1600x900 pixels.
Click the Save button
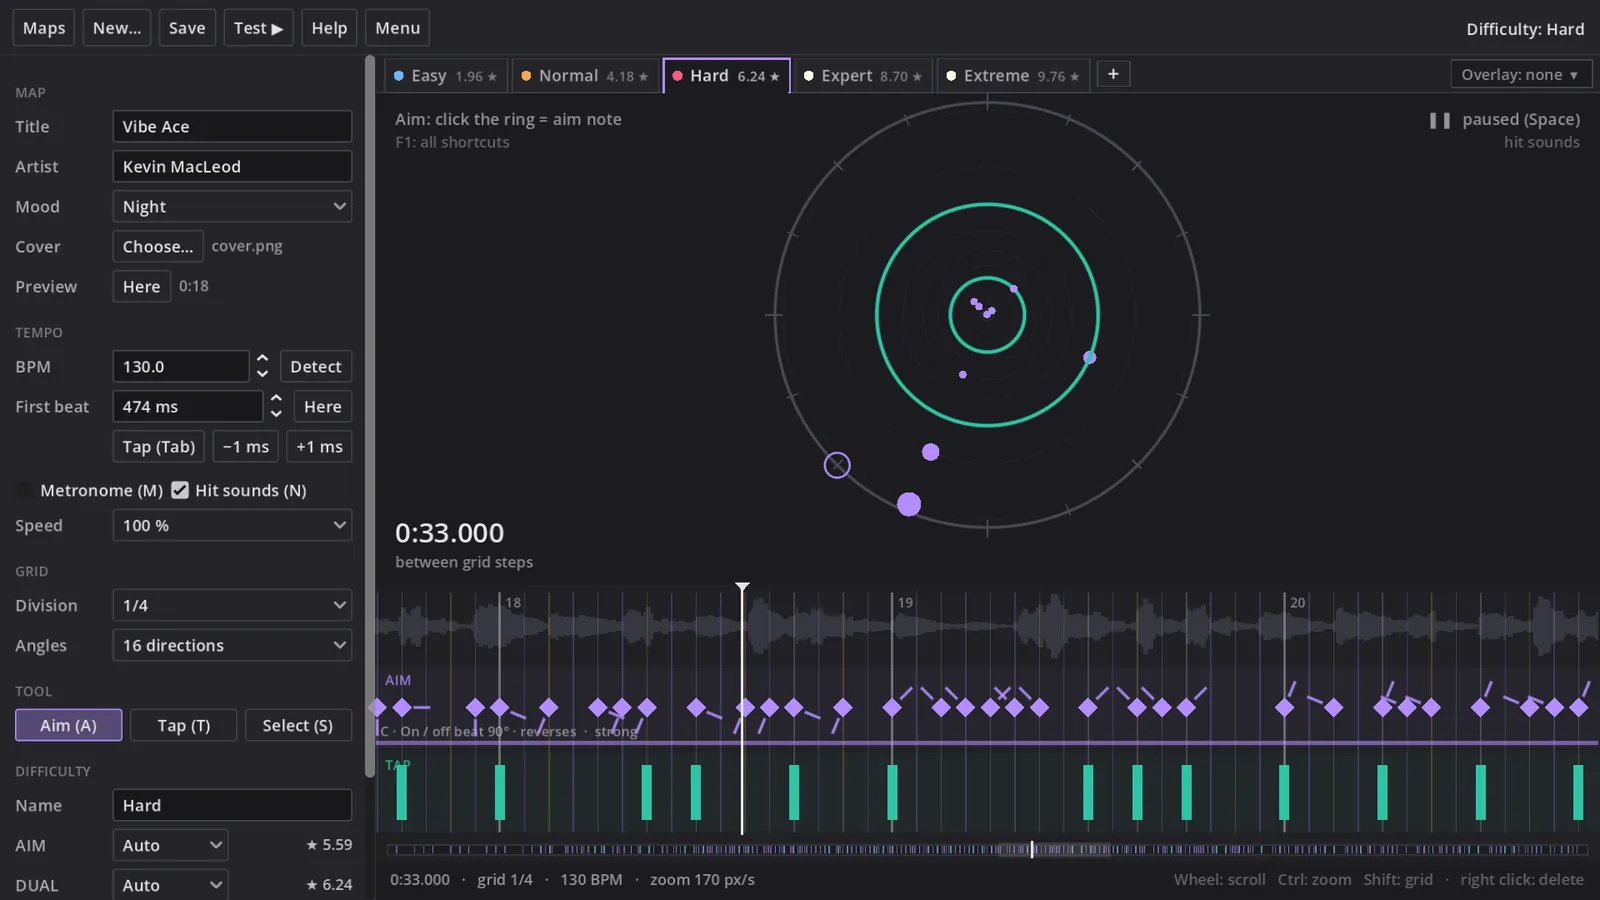[187, 28]
